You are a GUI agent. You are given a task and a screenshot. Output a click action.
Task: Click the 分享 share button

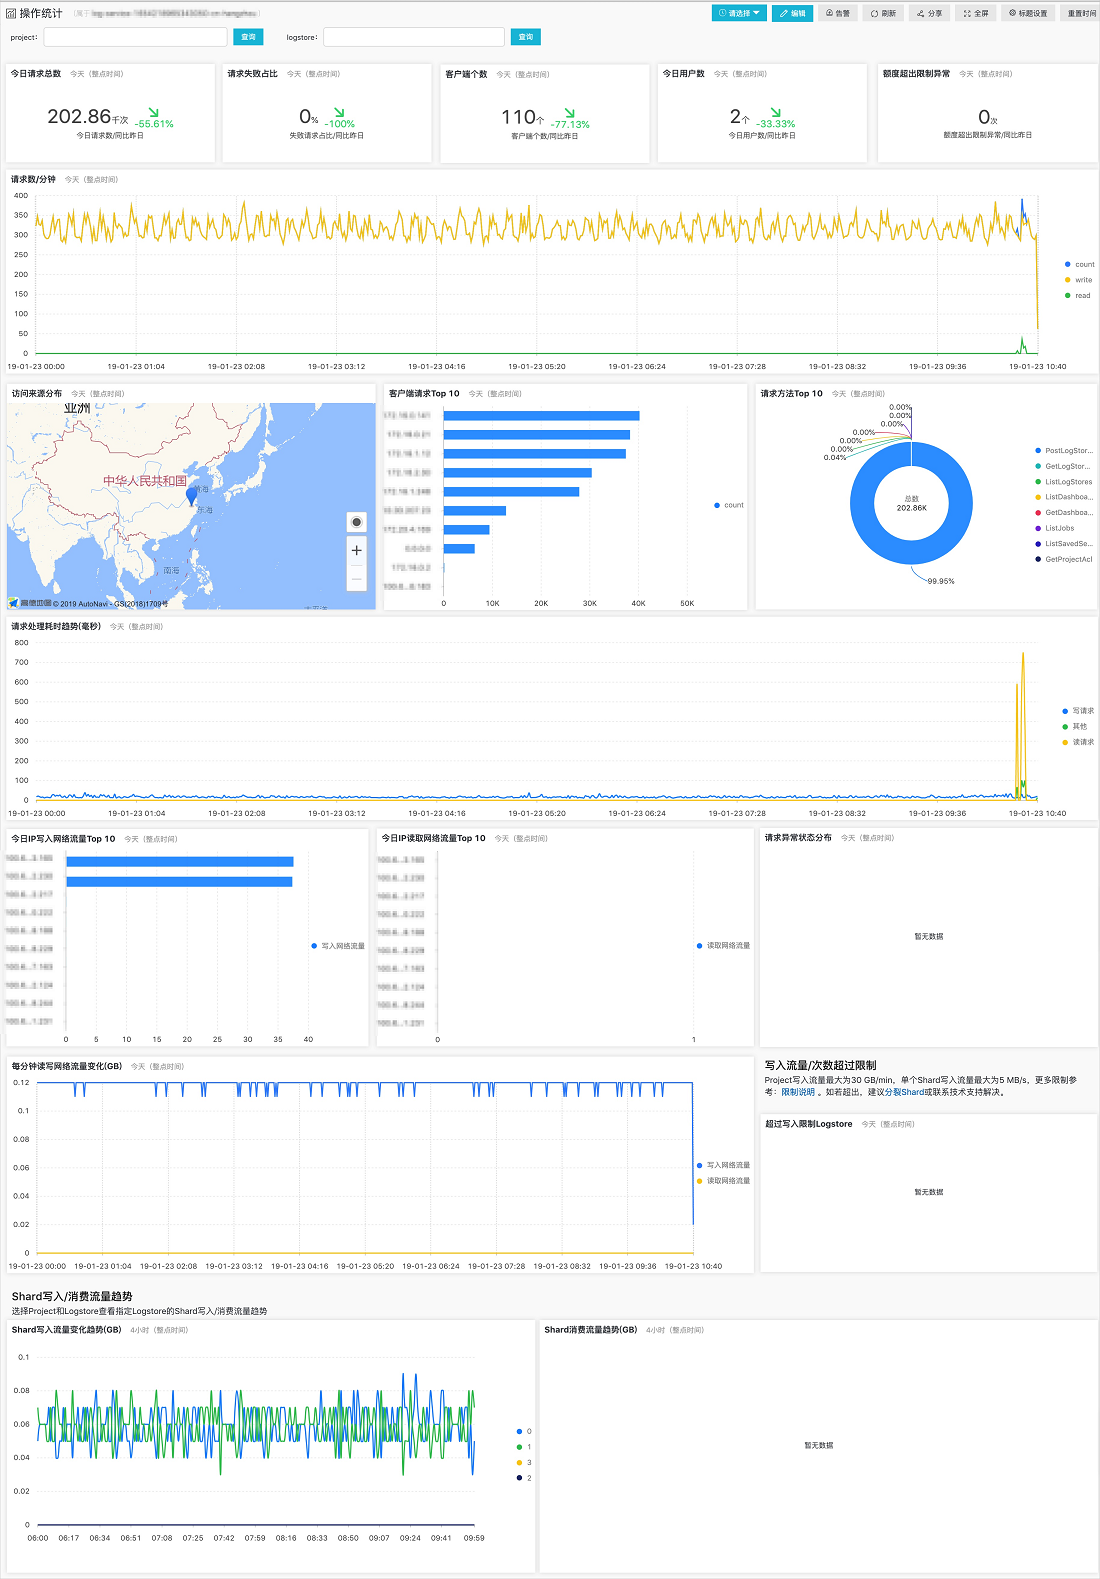pyautogui.click(x=929, y=13)
